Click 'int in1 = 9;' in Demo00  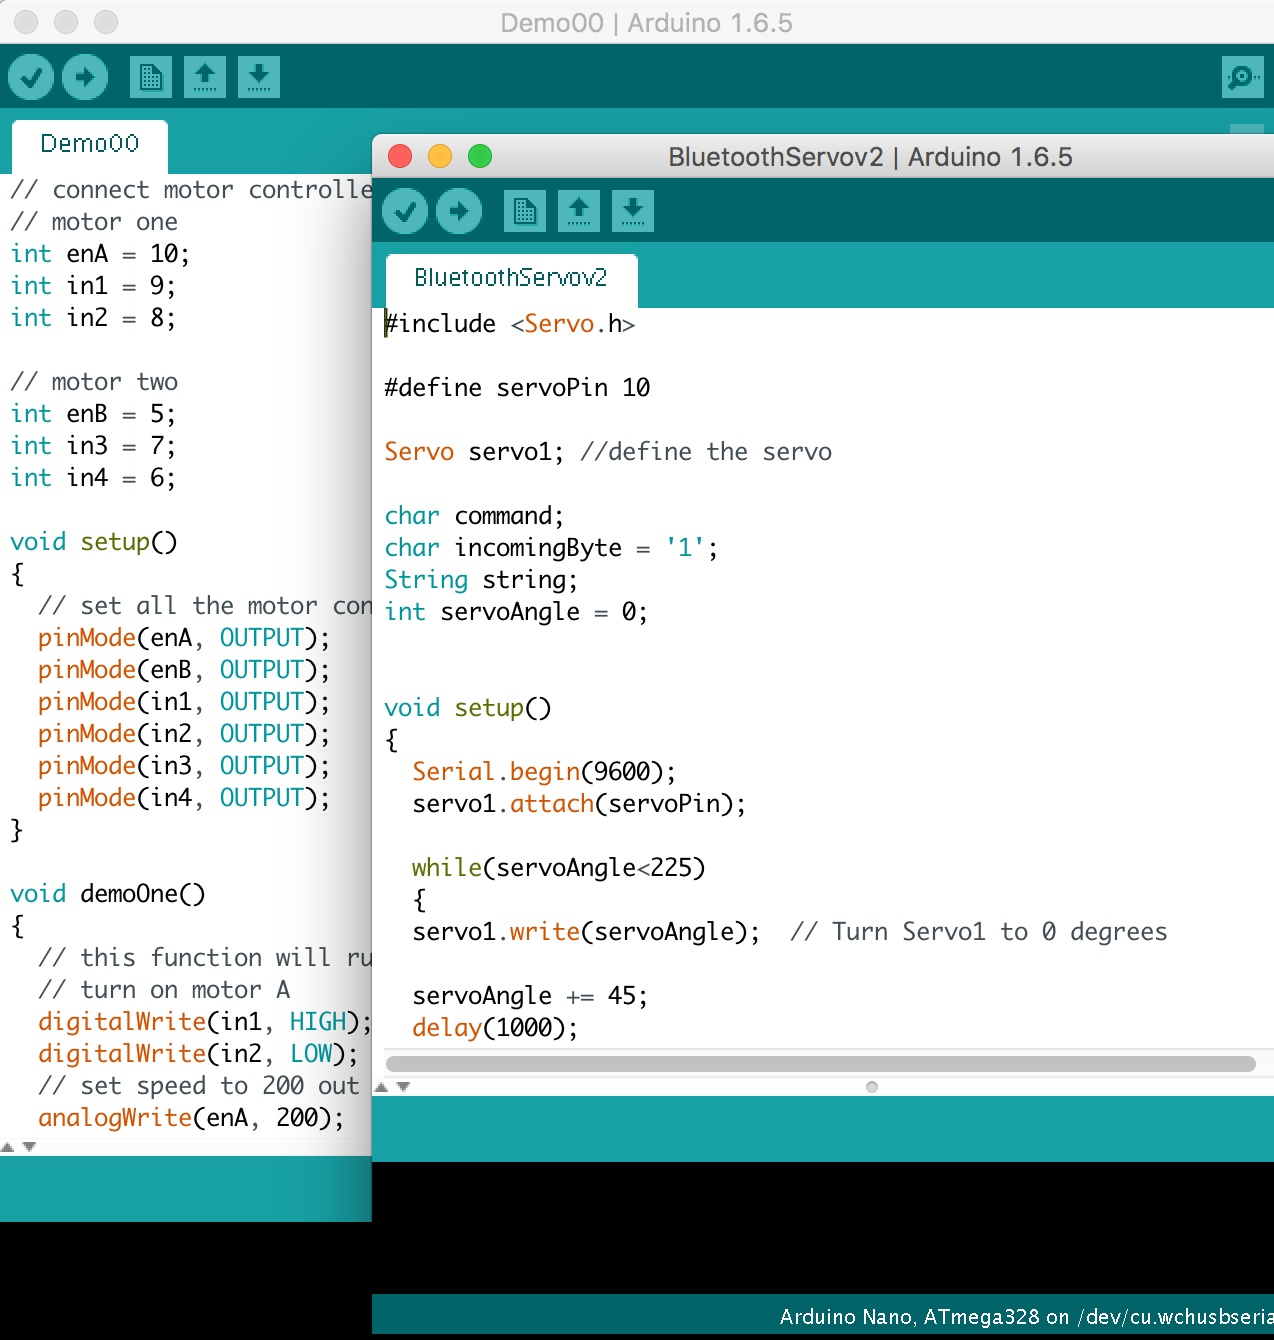pyautogui.click(x=93, y=286)
